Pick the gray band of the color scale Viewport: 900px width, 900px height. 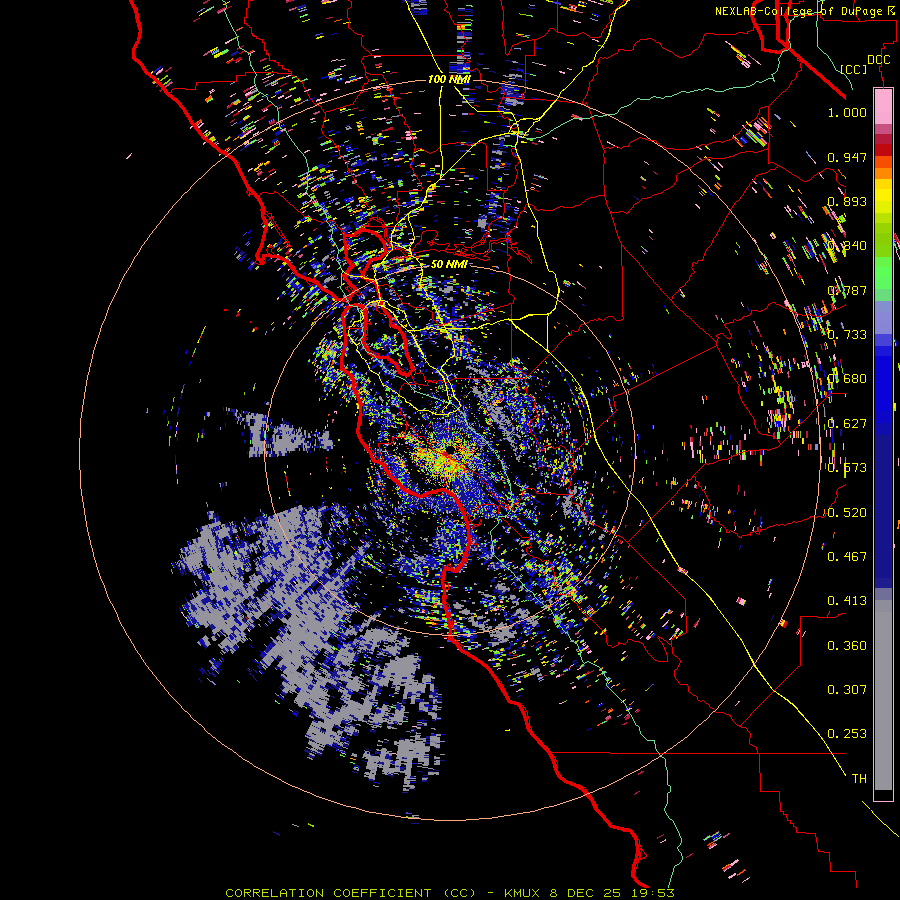pos(883,695)
